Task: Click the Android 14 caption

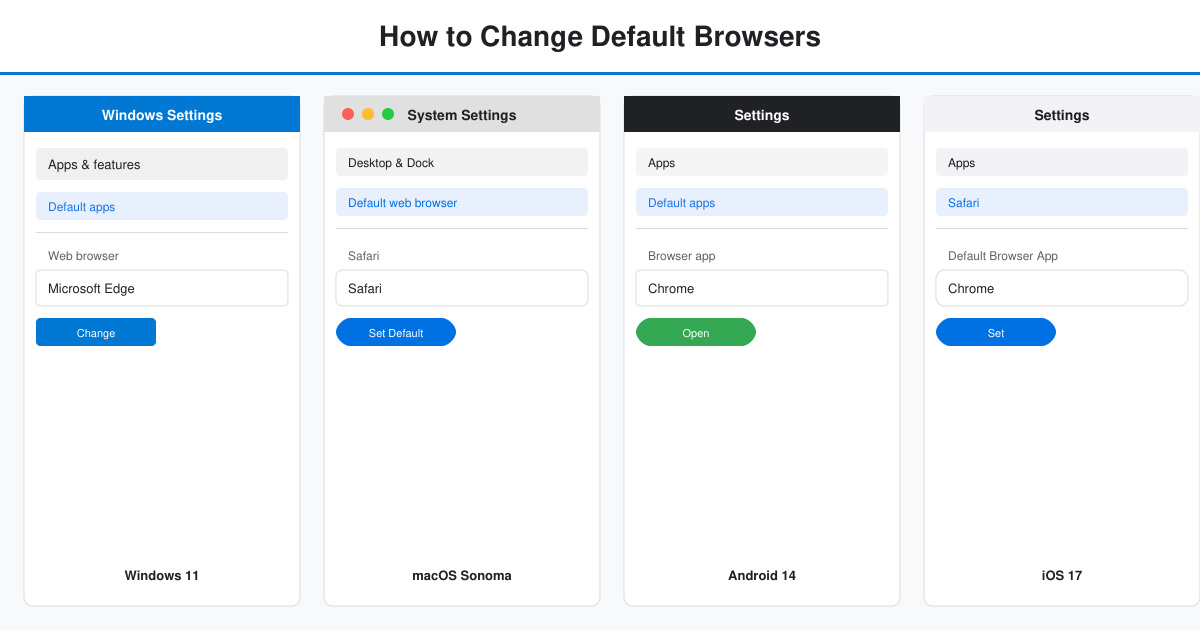Action: click(762, 575)
